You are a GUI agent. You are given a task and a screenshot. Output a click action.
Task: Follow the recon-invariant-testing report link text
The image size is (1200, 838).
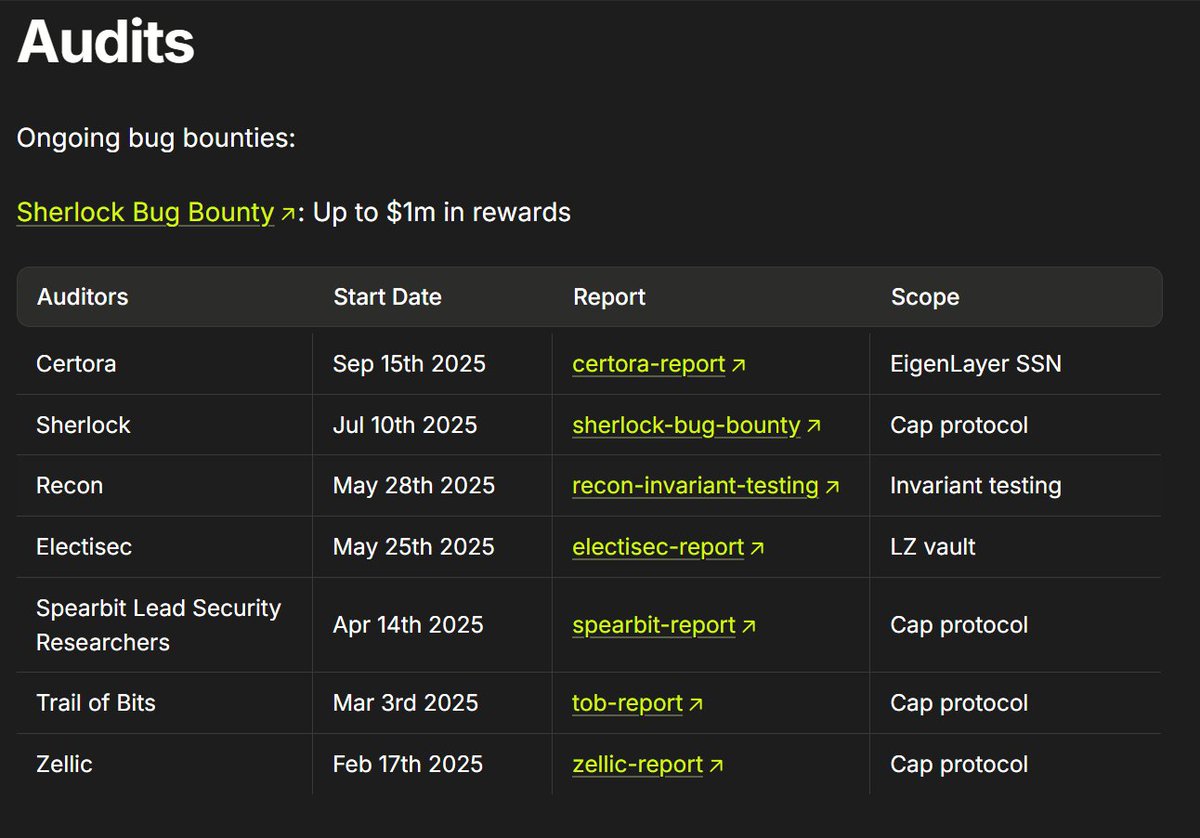(695, 486)
